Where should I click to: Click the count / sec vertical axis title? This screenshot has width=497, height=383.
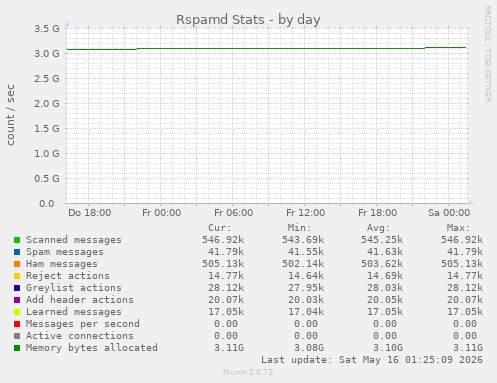point(11,115)
